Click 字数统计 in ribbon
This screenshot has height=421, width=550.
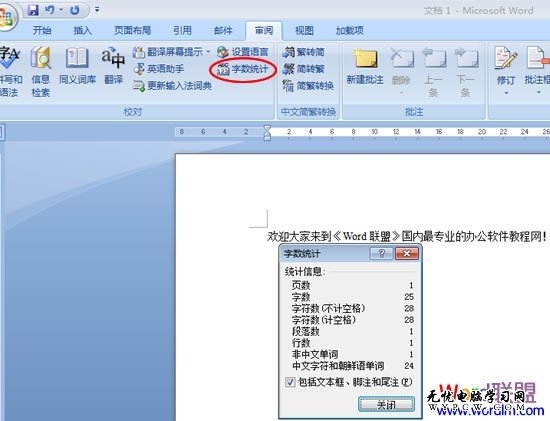pyautogui.click(x=243, y=69)
